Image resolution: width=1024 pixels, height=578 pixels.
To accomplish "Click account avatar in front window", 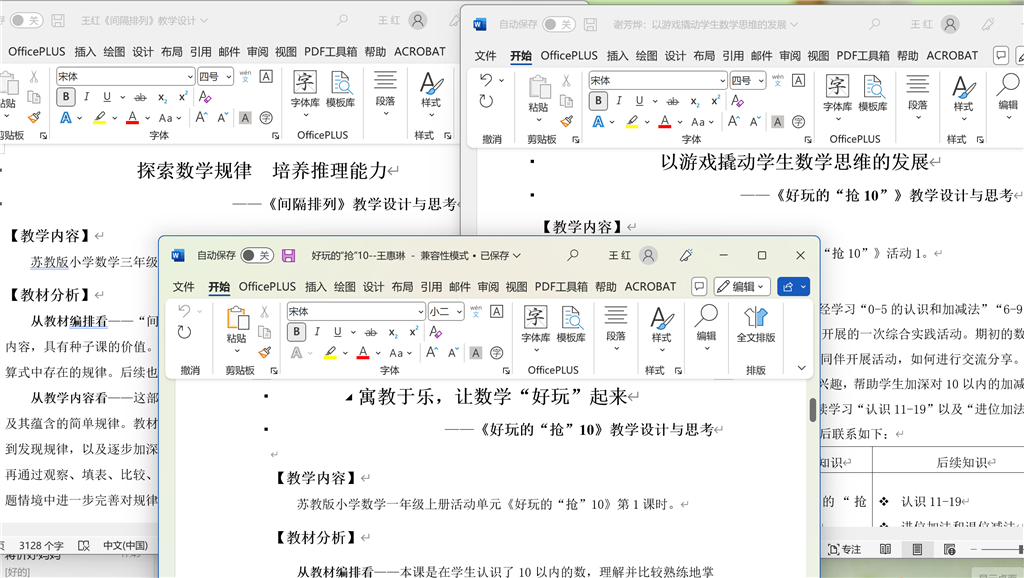I will coord(648,255).
